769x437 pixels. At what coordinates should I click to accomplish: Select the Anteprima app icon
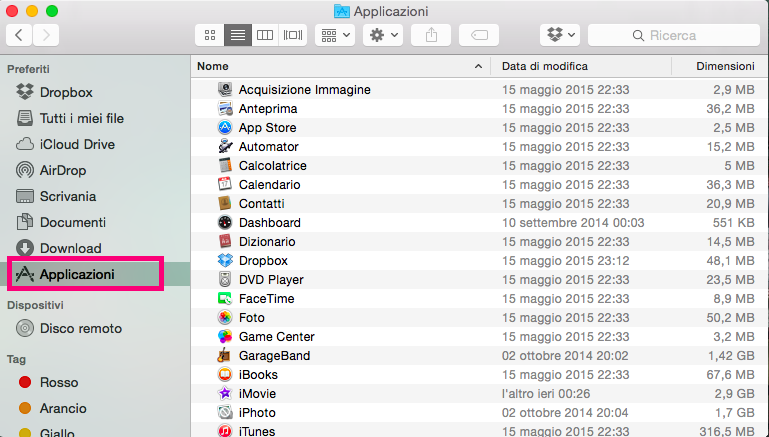pyautogui.click(x=225, y=108)
